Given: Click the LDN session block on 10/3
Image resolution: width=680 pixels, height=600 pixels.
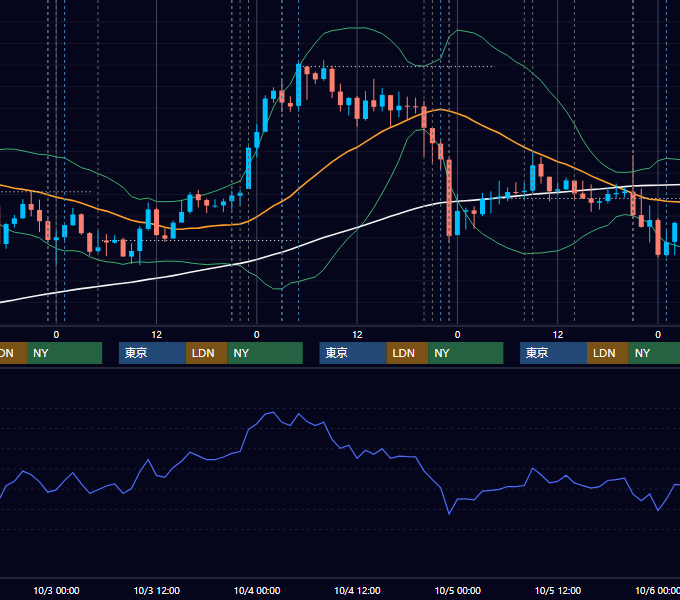Looking at the screenshot, I should pyautogui.click(x=206, y=353).
